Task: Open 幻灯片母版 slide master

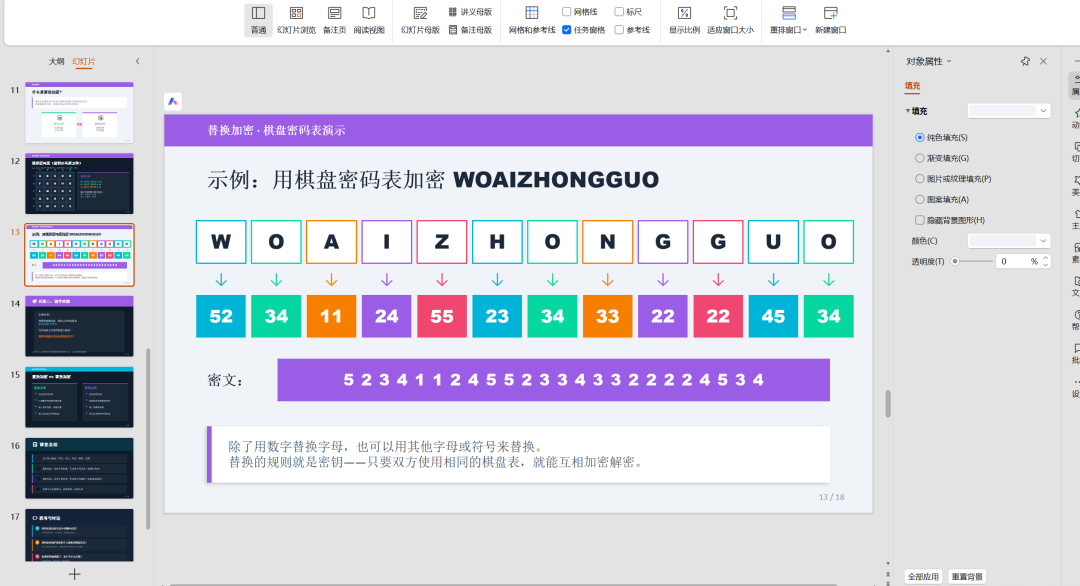Action: click(420, 20)
